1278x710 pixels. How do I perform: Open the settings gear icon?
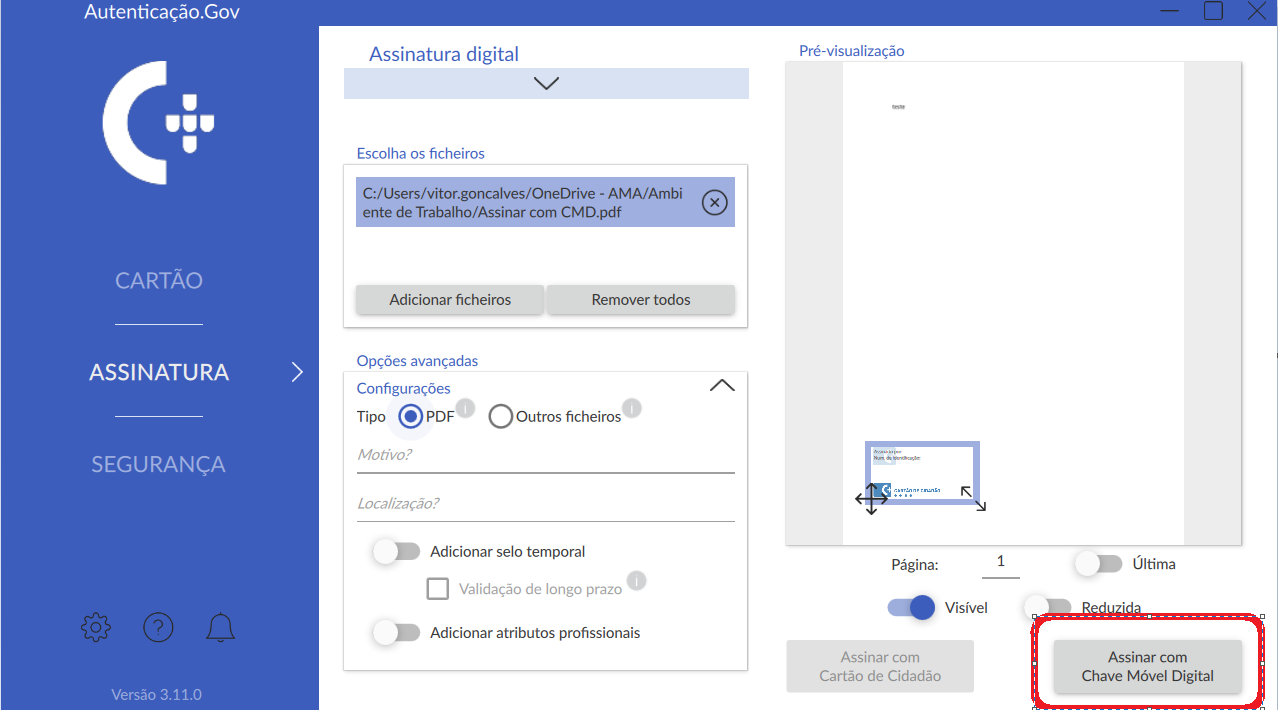(x=96, y=628)
